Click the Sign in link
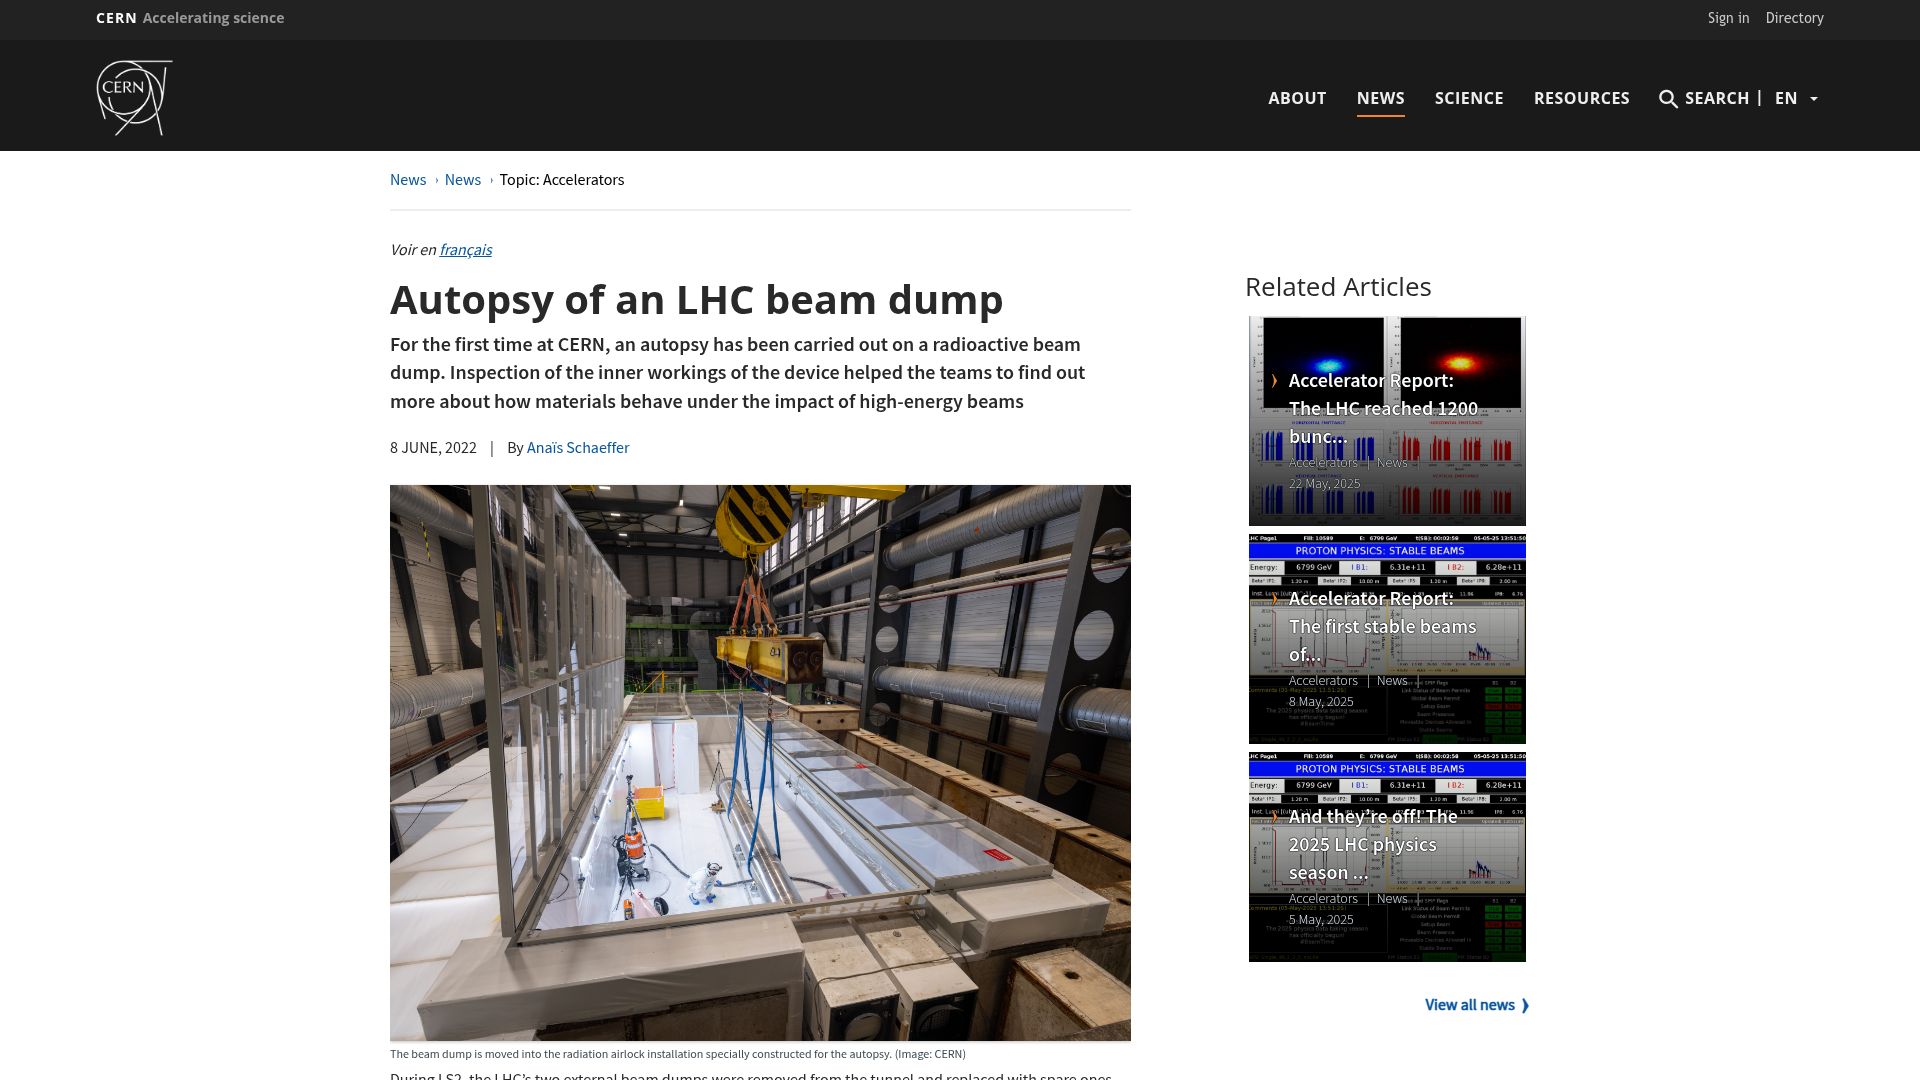Screen dimensions: 1920x1080 tap(1728, 18)
